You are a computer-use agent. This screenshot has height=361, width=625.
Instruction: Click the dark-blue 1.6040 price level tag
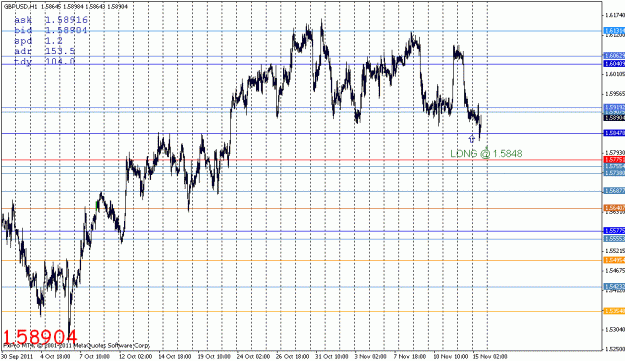pyautogui.click(x=614, y=64)
